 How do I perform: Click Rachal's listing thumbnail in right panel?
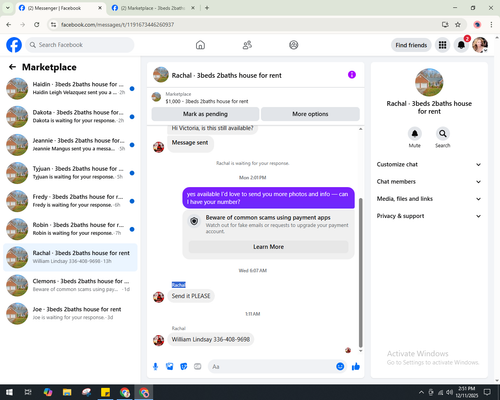pyautogui.click(x=429, y=82)
